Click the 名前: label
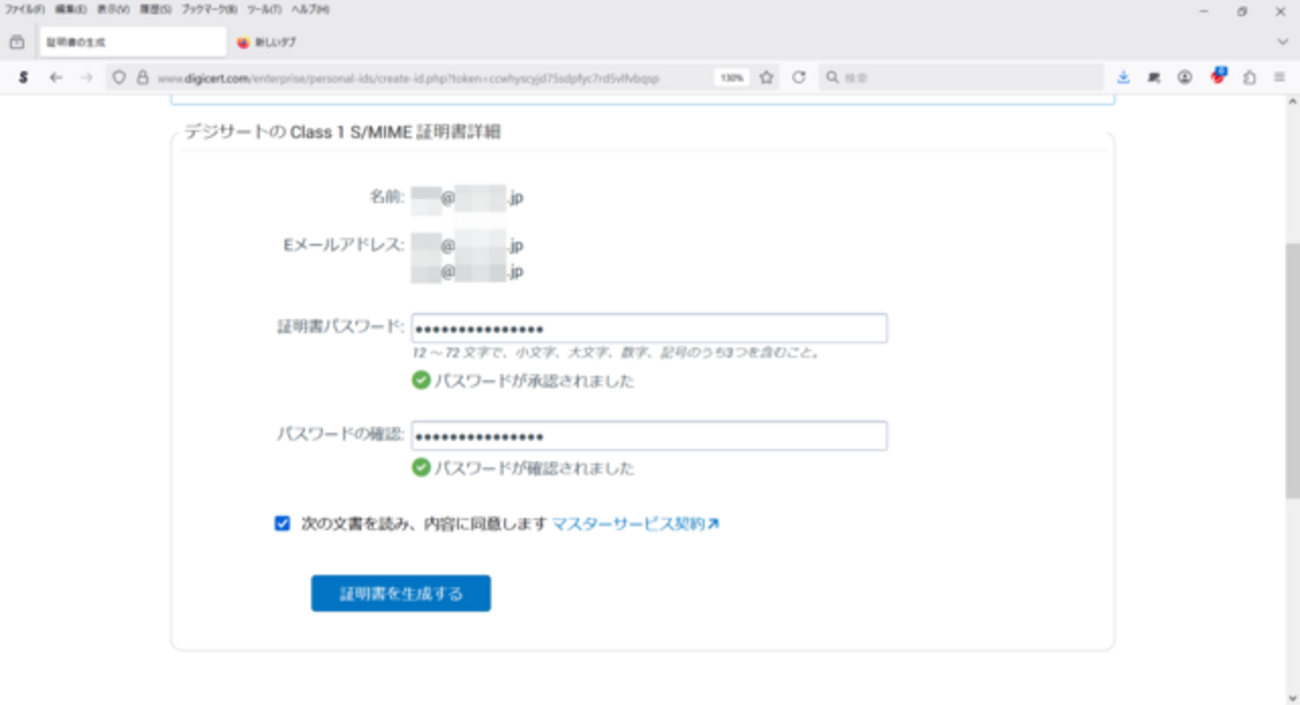This screenshot has width=1300, height=705. point(387,197)
